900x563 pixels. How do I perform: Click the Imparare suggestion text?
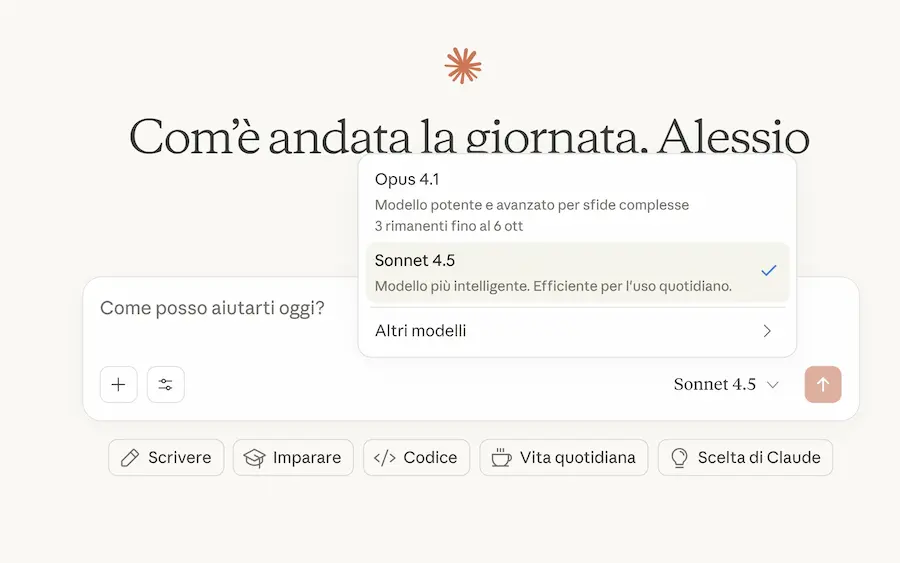click(307, 458)
